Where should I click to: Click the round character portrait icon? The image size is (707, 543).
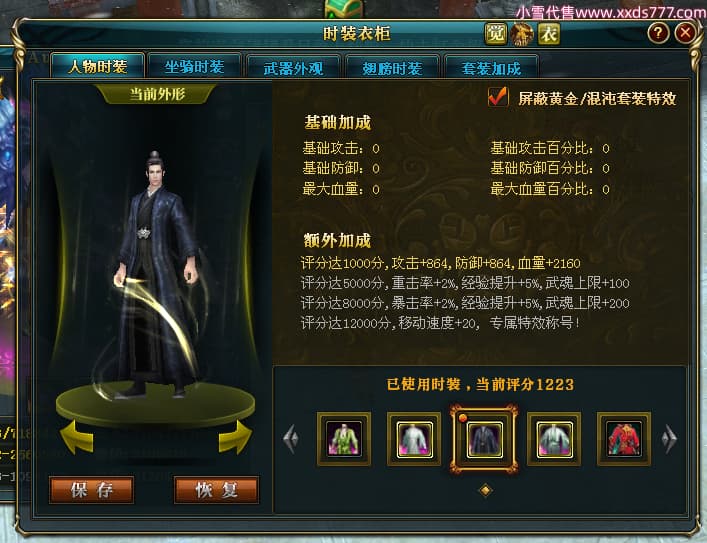(x=522, y=34)
